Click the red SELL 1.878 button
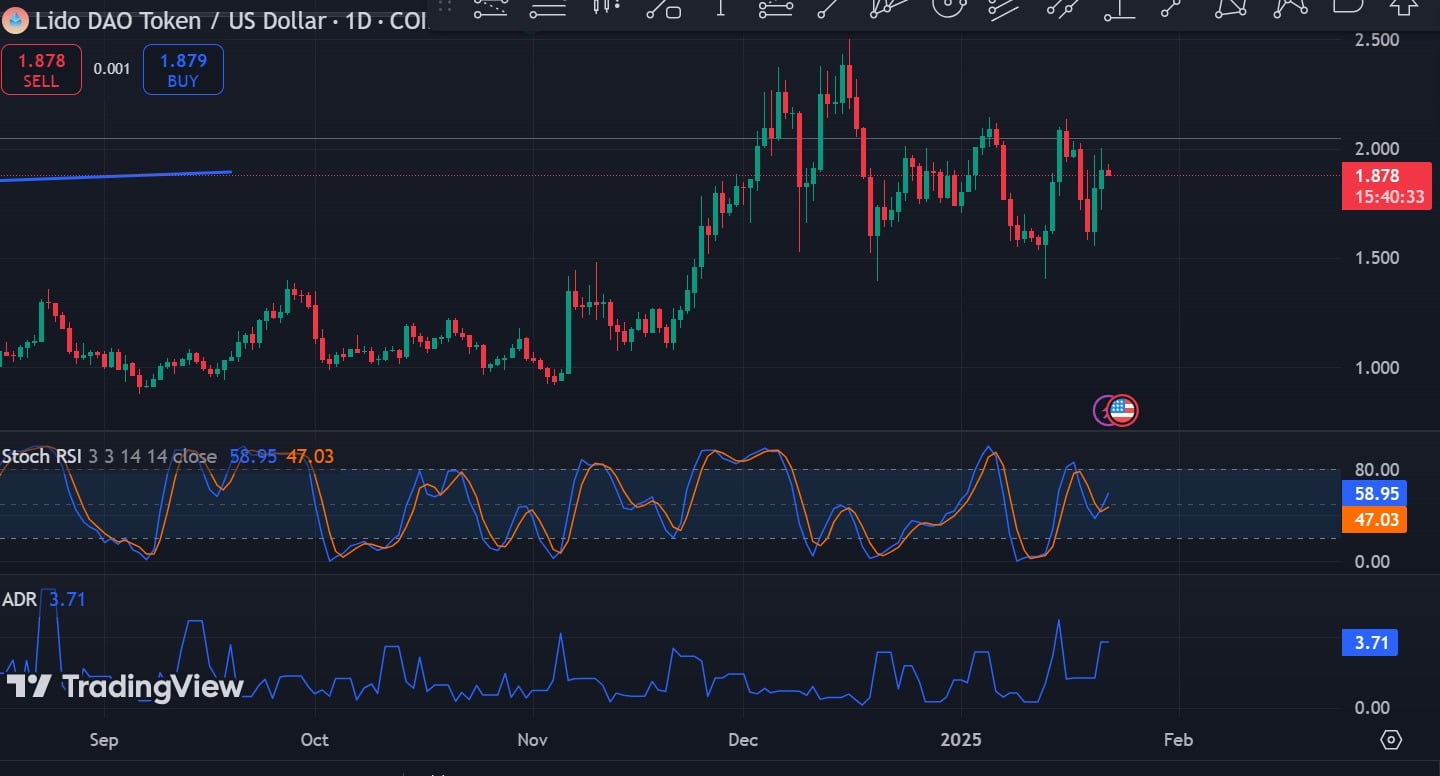The width and height of the screenshot is (1440, 776). point(41,70)
